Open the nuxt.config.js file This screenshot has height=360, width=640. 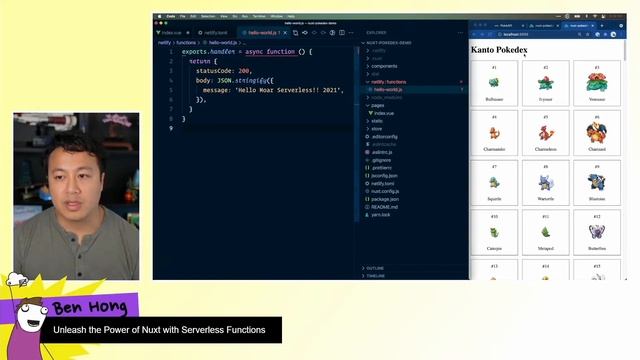(x=382, y=191)
